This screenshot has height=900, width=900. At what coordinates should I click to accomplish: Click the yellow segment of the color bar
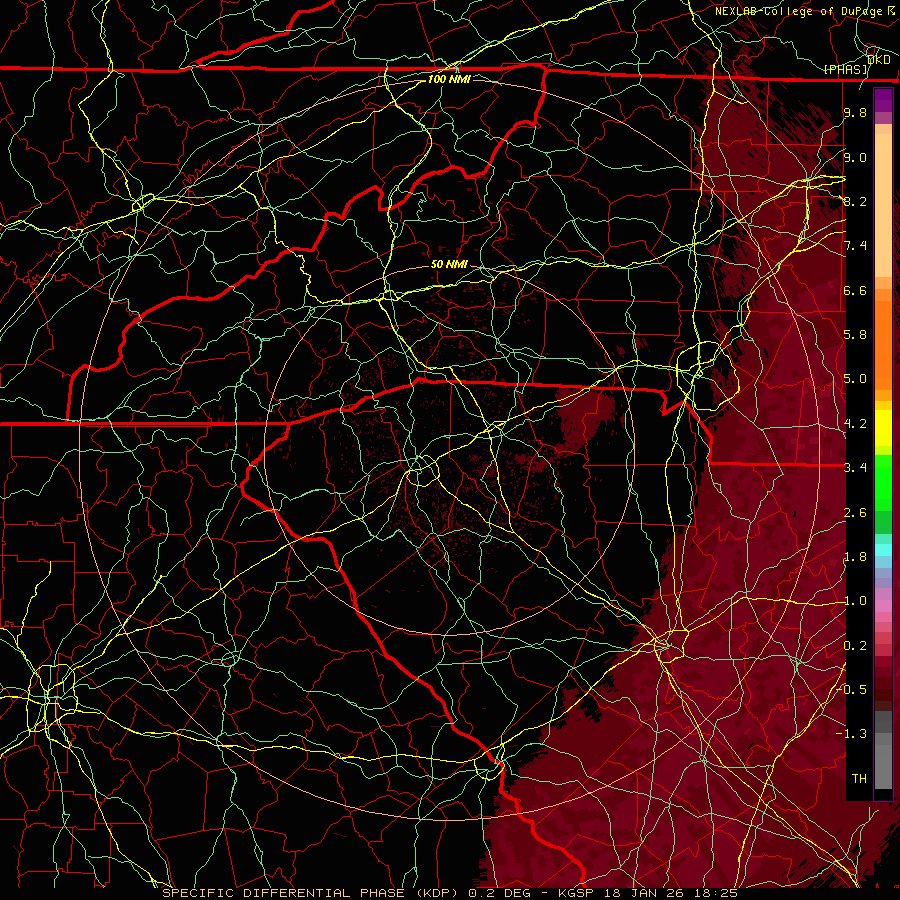point(883,428)
